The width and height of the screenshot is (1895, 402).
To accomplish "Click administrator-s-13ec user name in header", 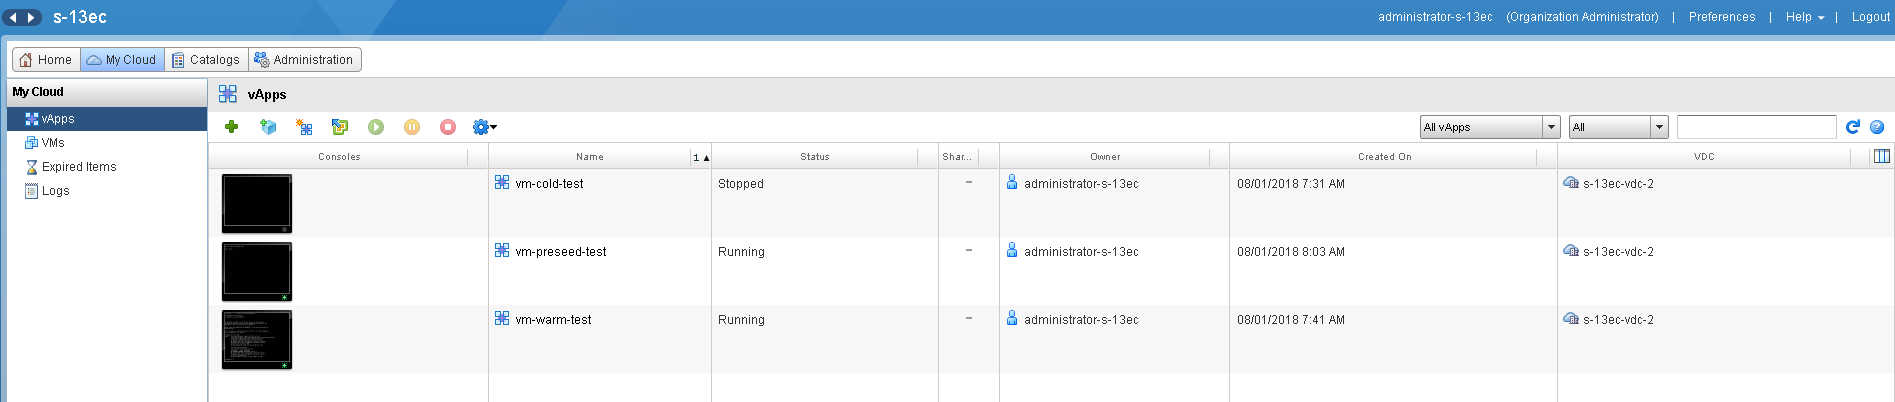I will click(1435, 17).
